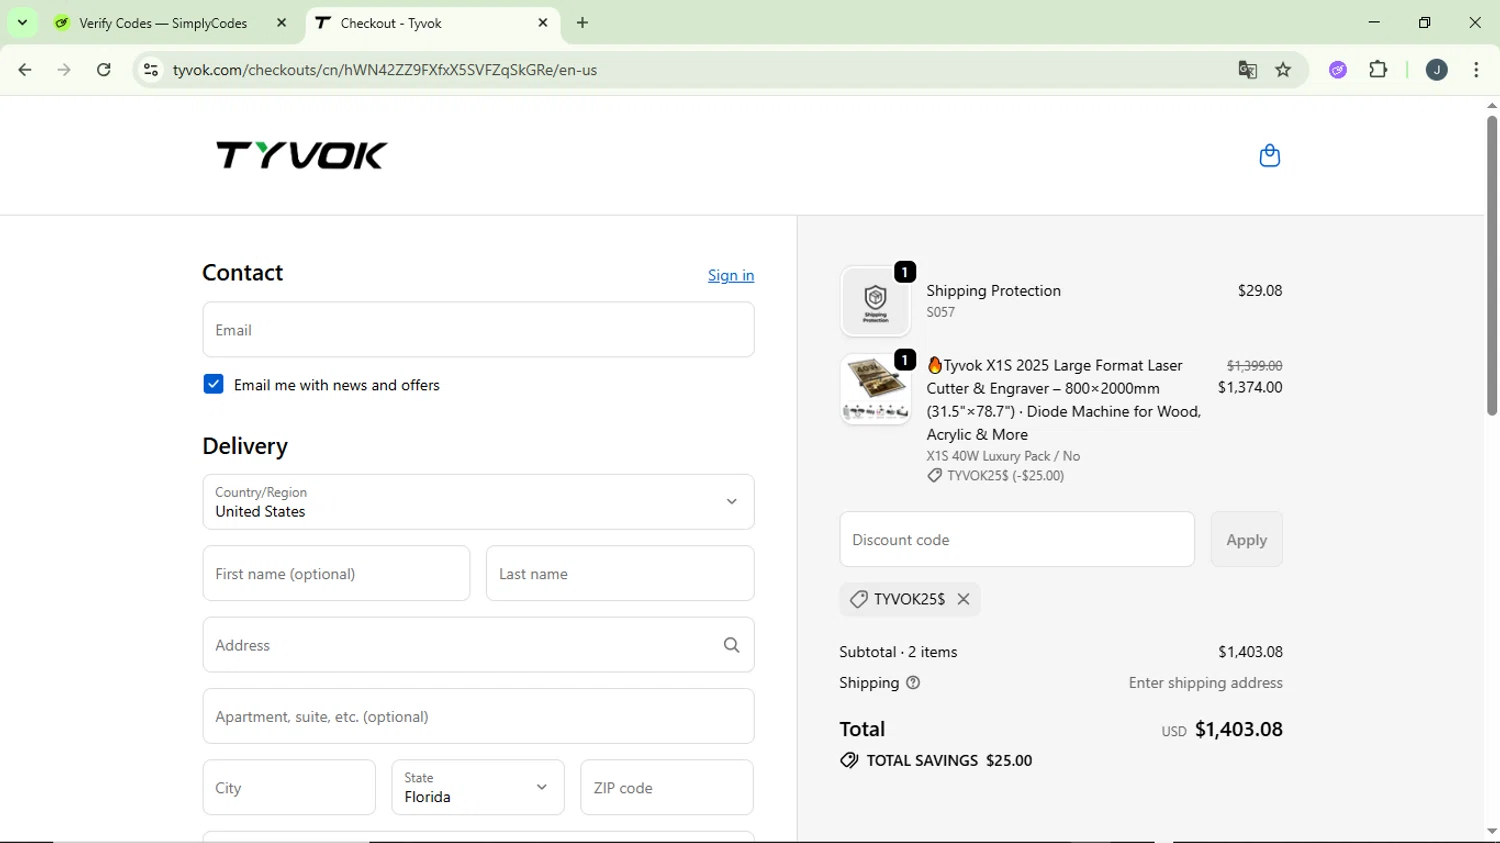Bookmark this page with star icon
Image resolution: width=1500 pixels, height=843 pixels.
[1283, 70]
